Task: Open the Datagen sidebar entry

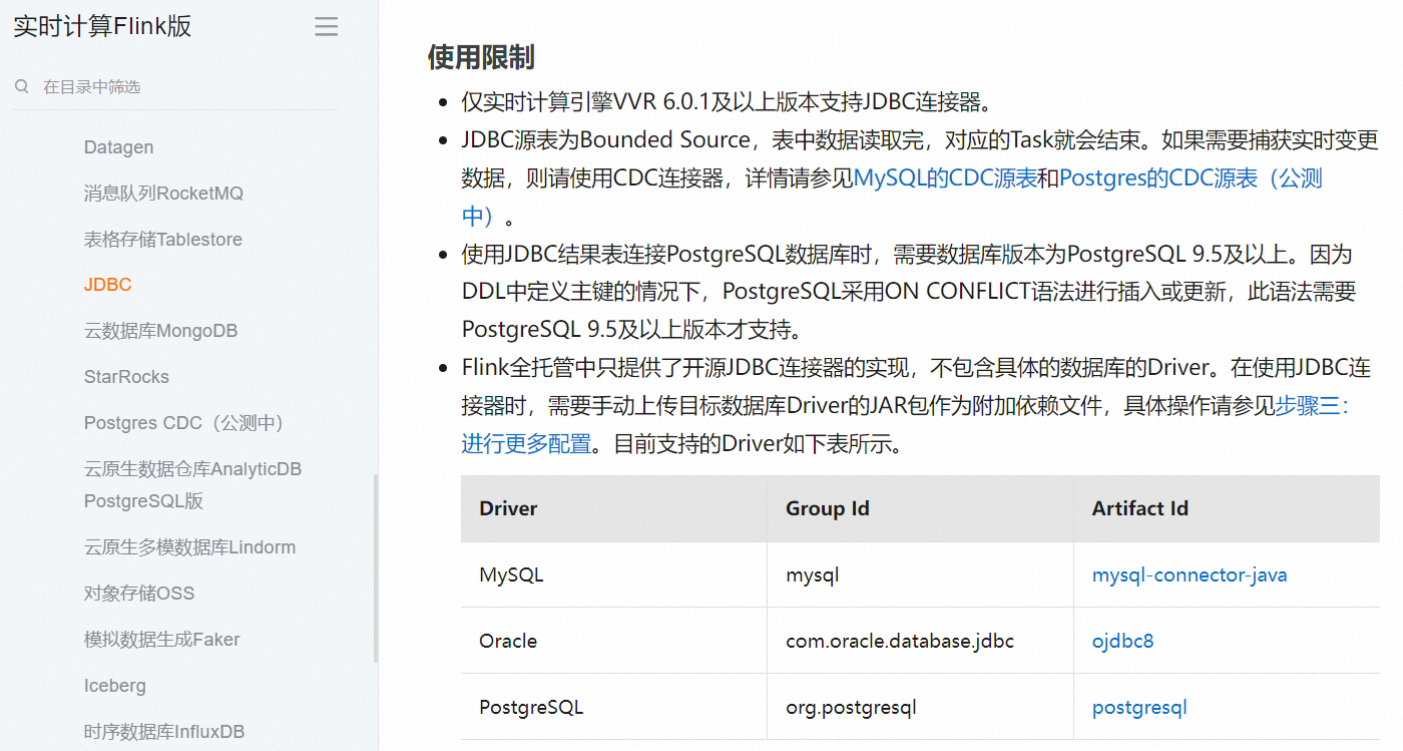Action: [119, 147]
